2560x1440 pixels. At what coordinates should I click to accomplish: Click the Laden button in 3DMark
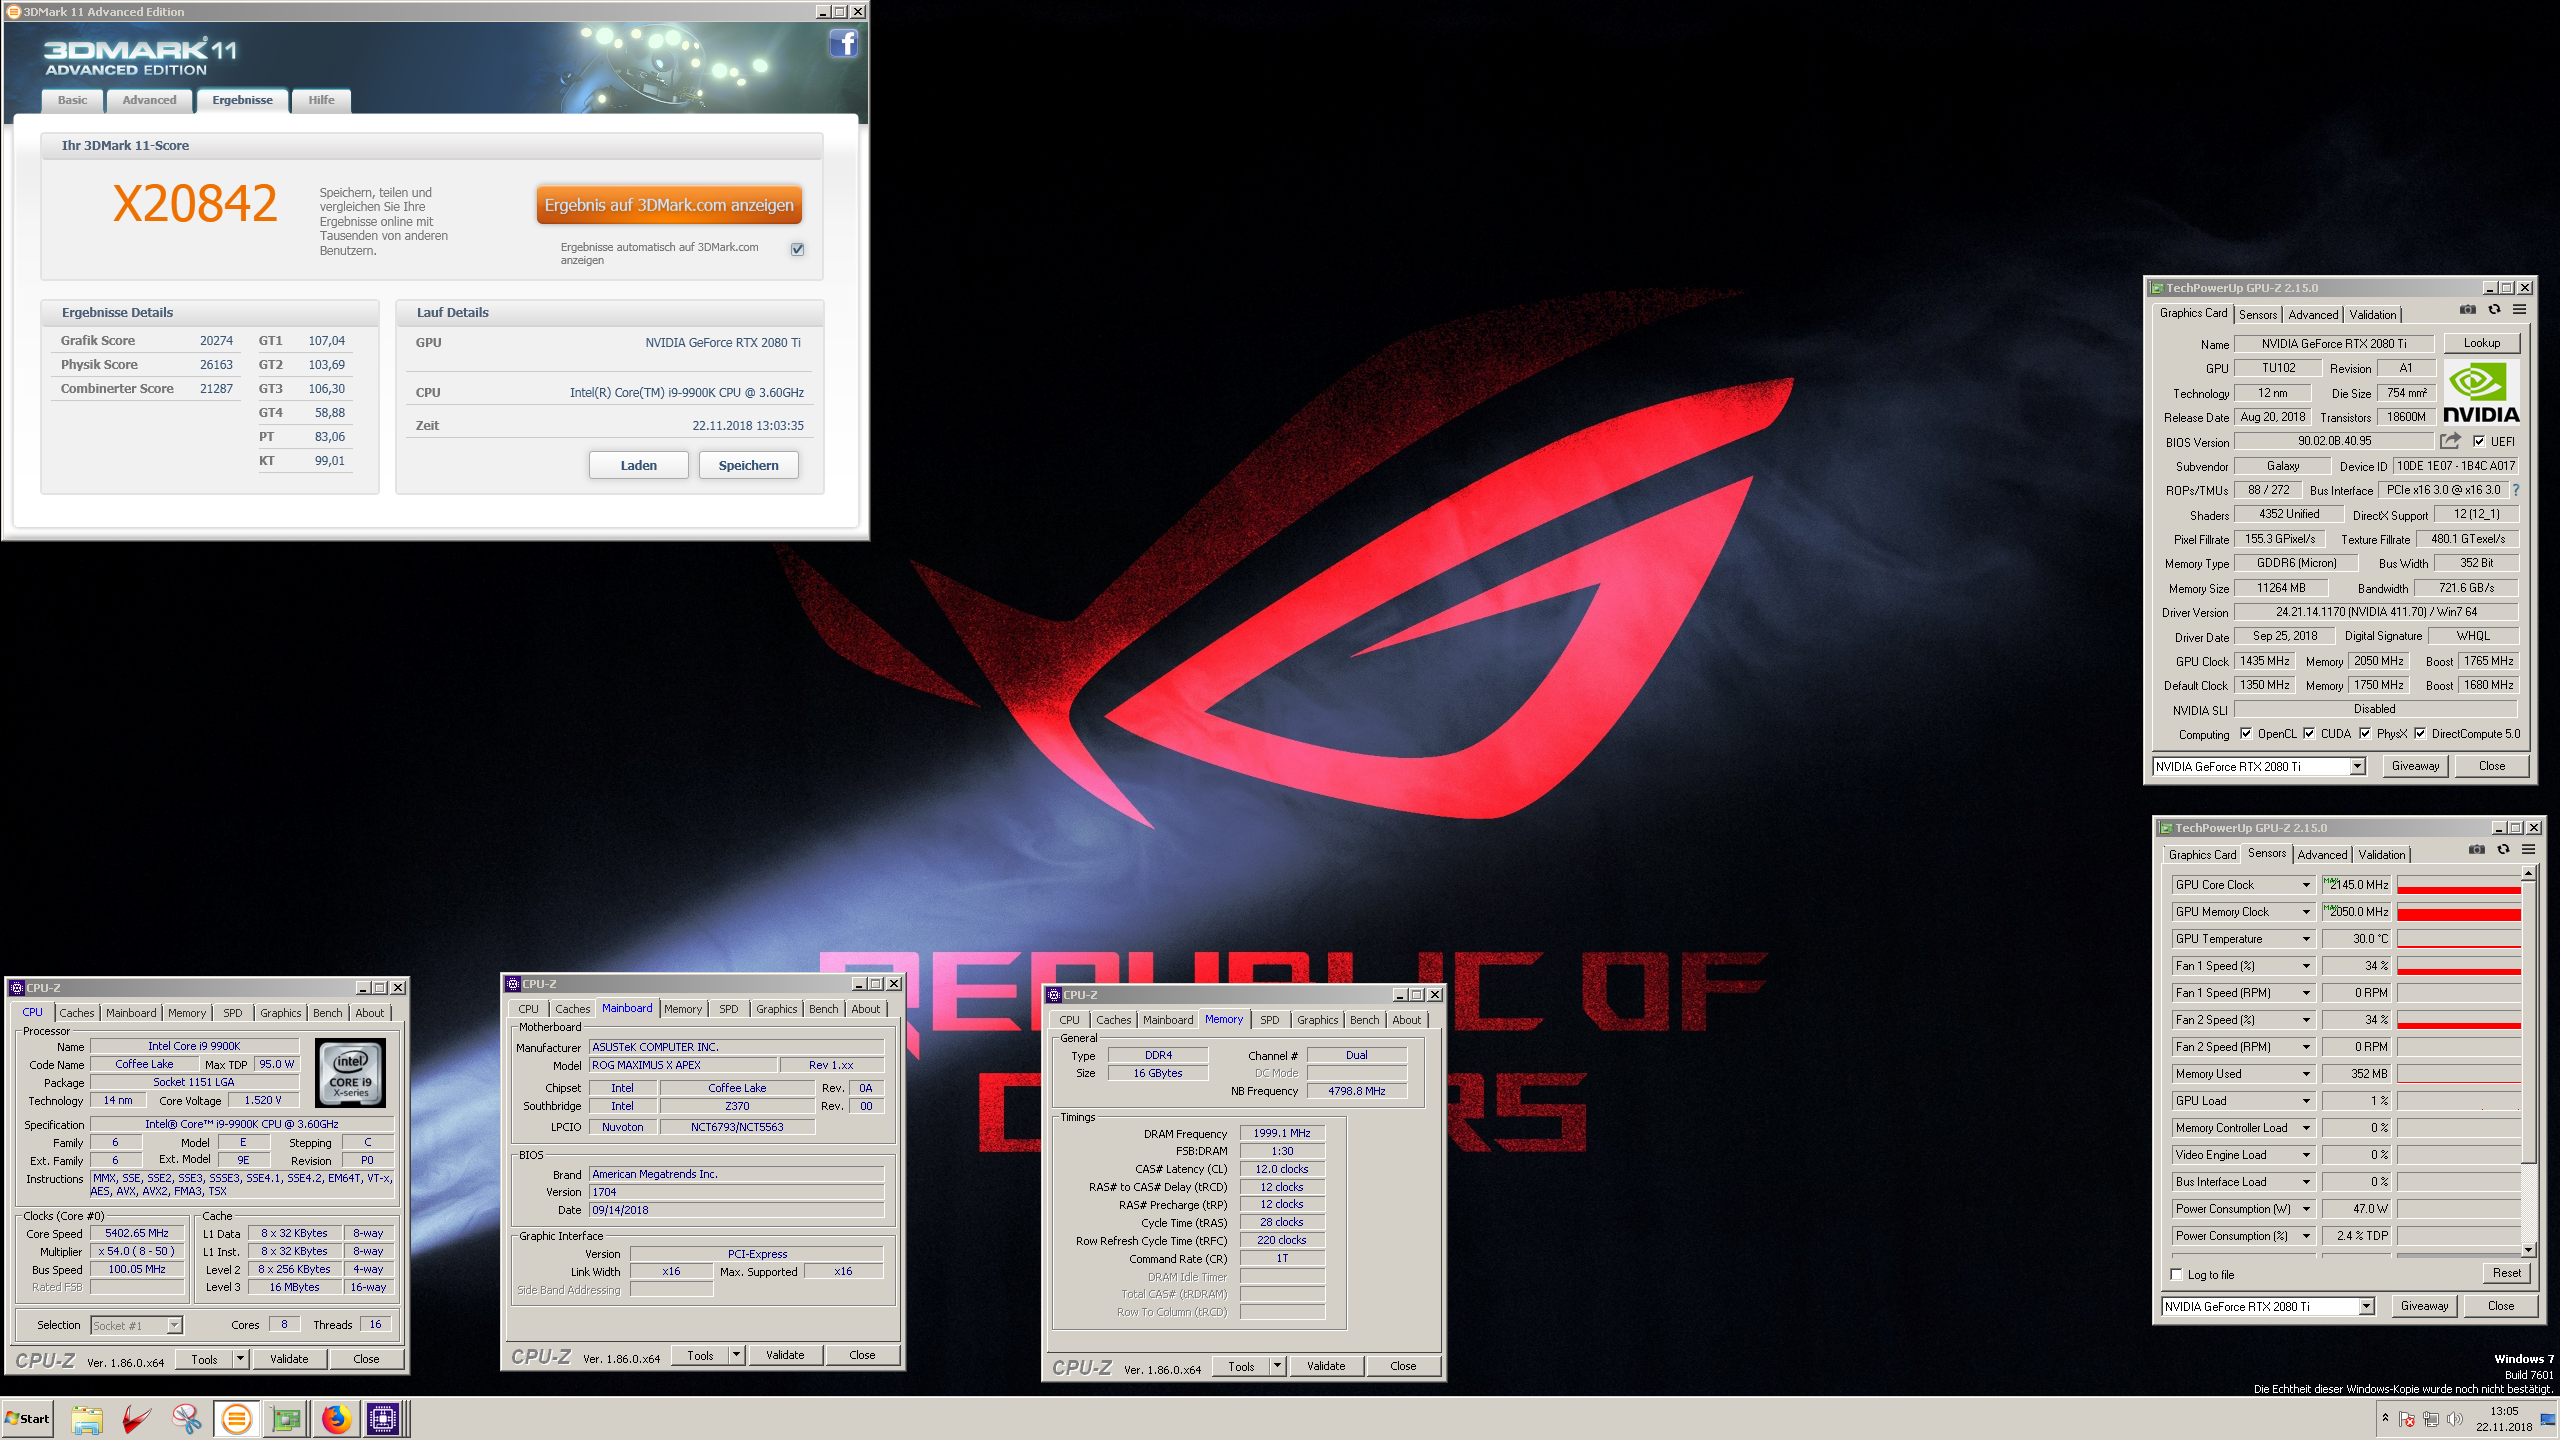(x=638, y=465)
